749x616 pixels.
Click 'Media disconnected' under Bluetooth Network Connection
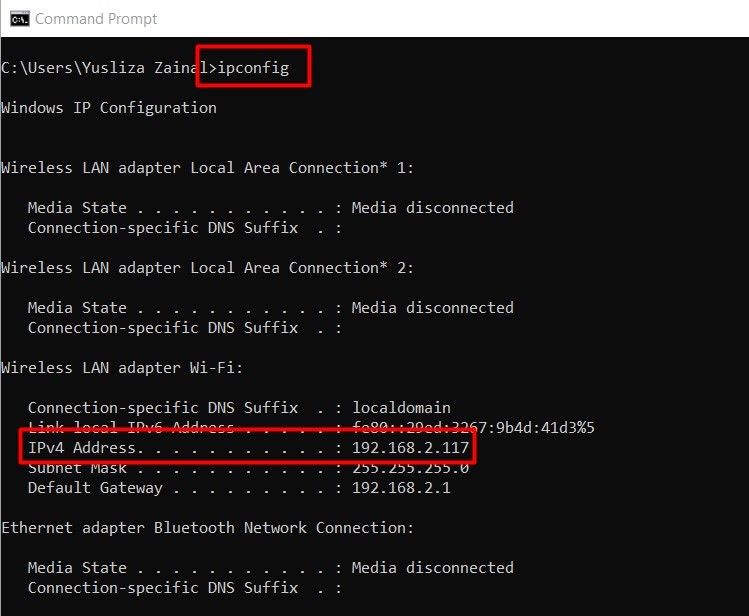[433, 568]
